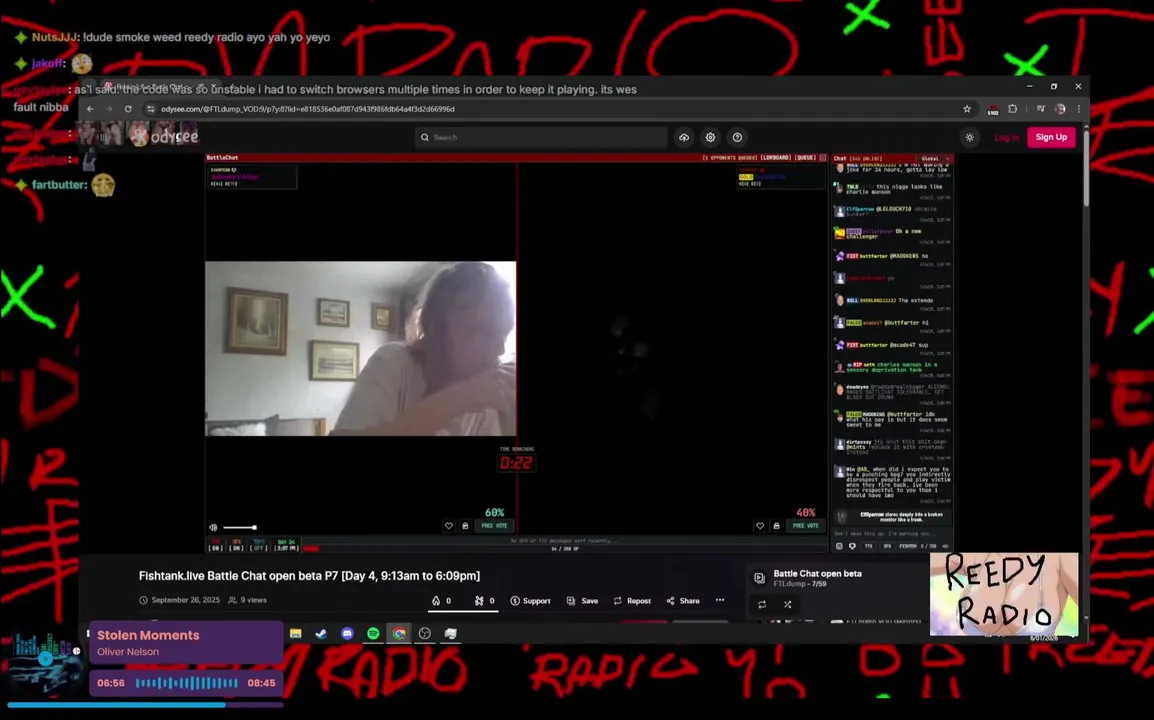Open the browser profile avatar
Screen dimensions: 1154x720
(1060, 109)
